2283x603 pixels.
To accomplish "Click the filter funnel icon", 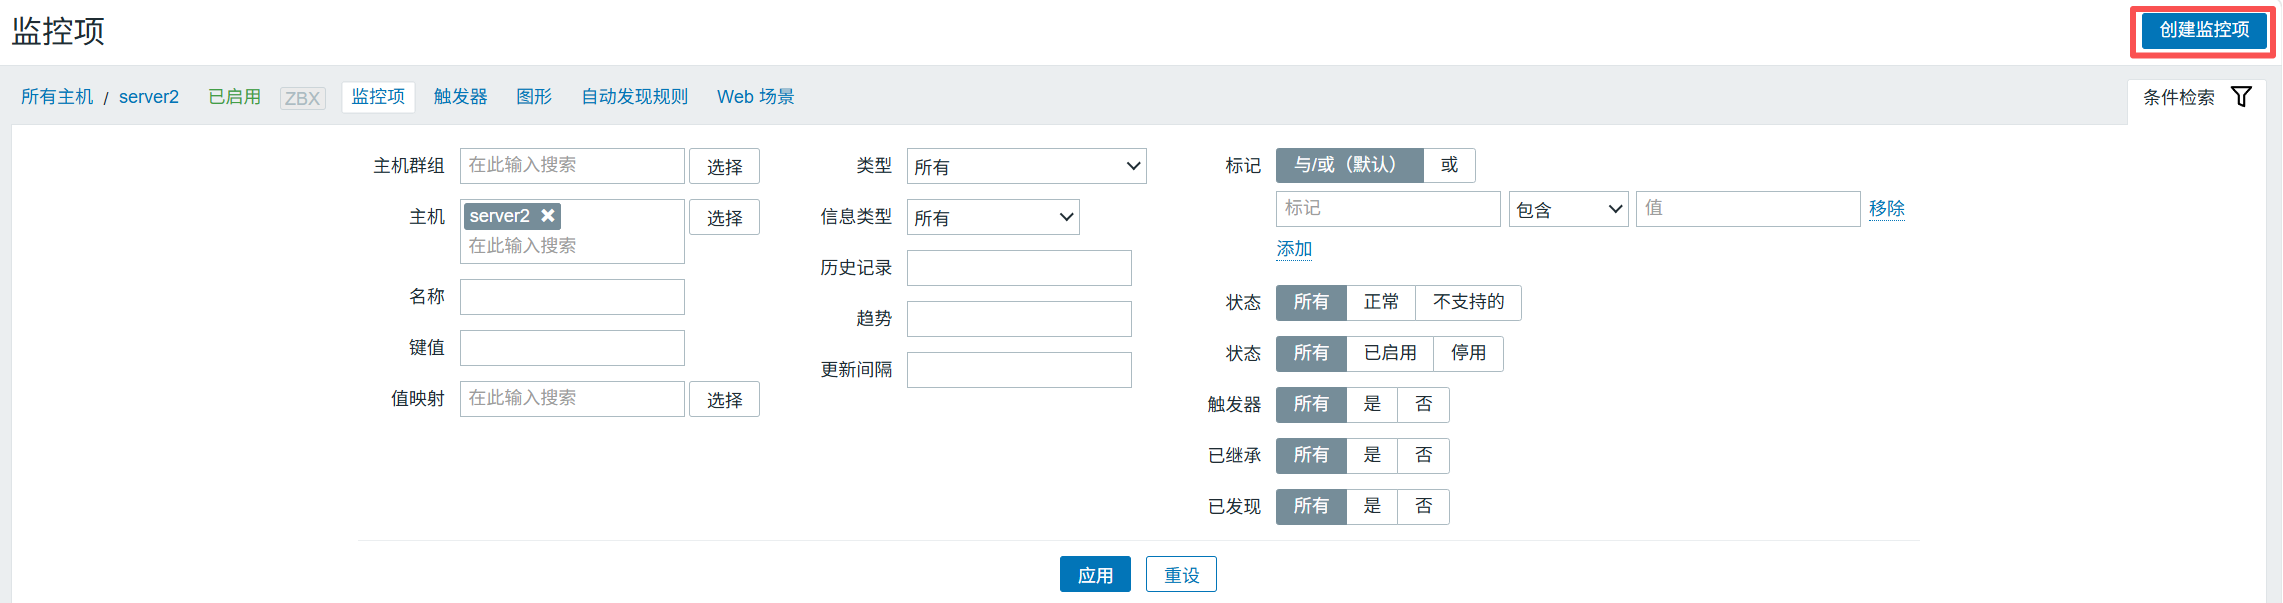I will (x=2241, y=97).
